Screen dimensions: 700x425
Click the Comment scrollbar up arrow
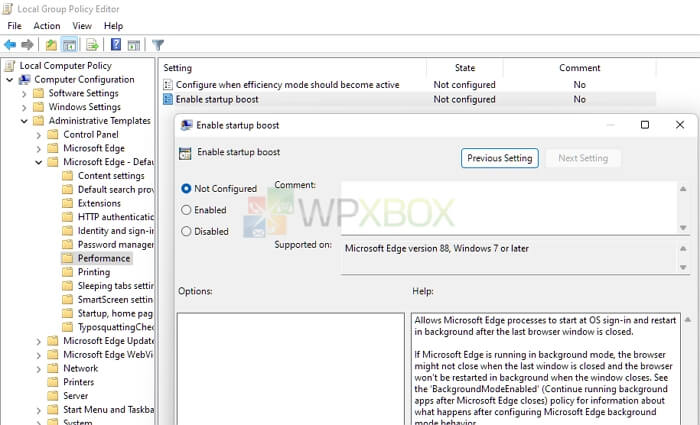pos(683,189)
